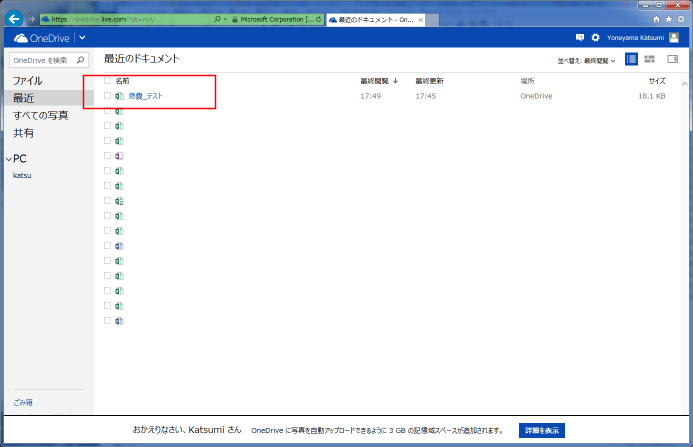The height and width of the screenshot is (447, 693).
Task: Open ファイル in the left navigation
Action: [27, 80]
